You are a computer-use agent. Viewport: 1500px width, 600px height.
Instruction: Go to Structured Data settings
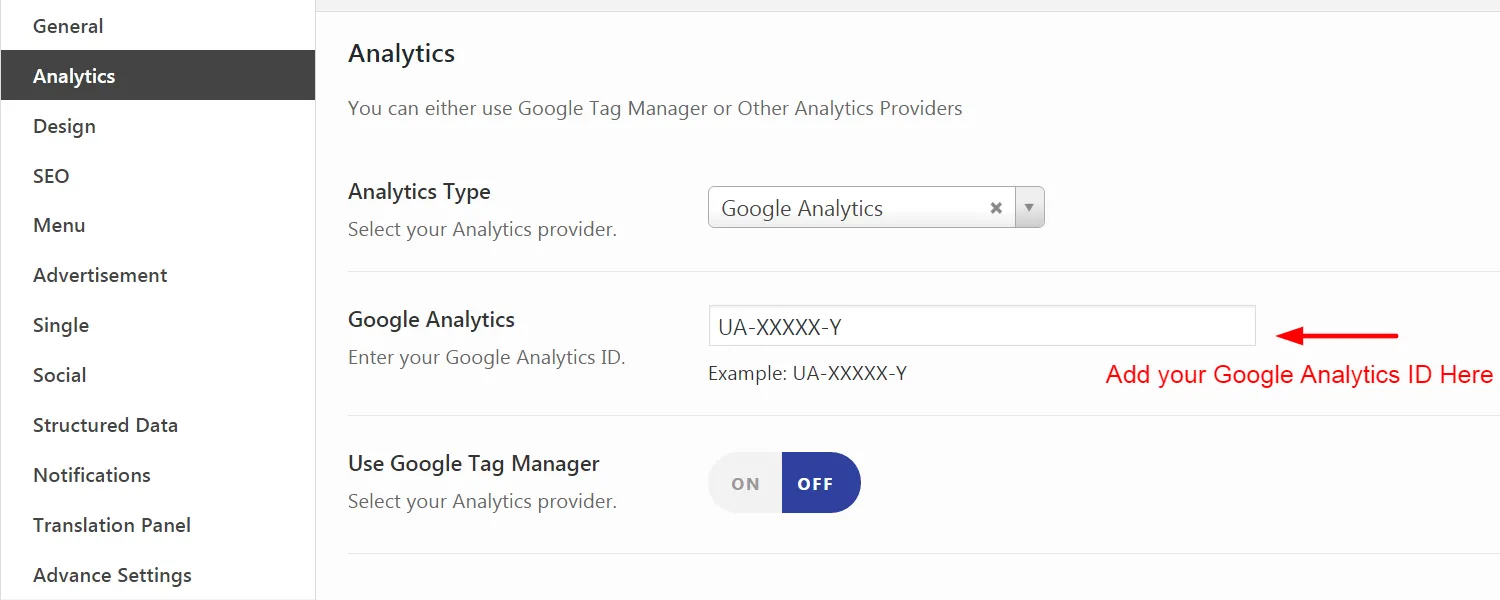pos(105,425)
